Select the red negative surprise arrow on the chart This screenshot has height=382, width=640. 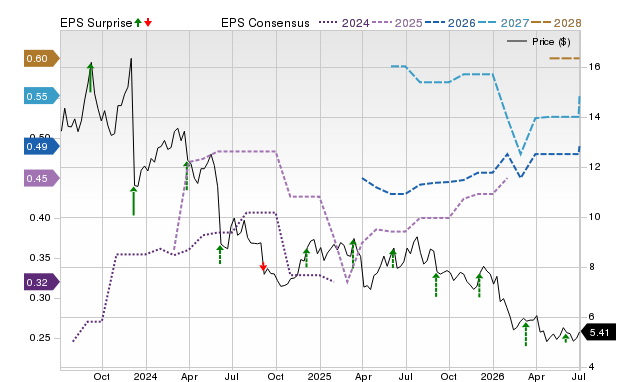(x=263, y=267)
